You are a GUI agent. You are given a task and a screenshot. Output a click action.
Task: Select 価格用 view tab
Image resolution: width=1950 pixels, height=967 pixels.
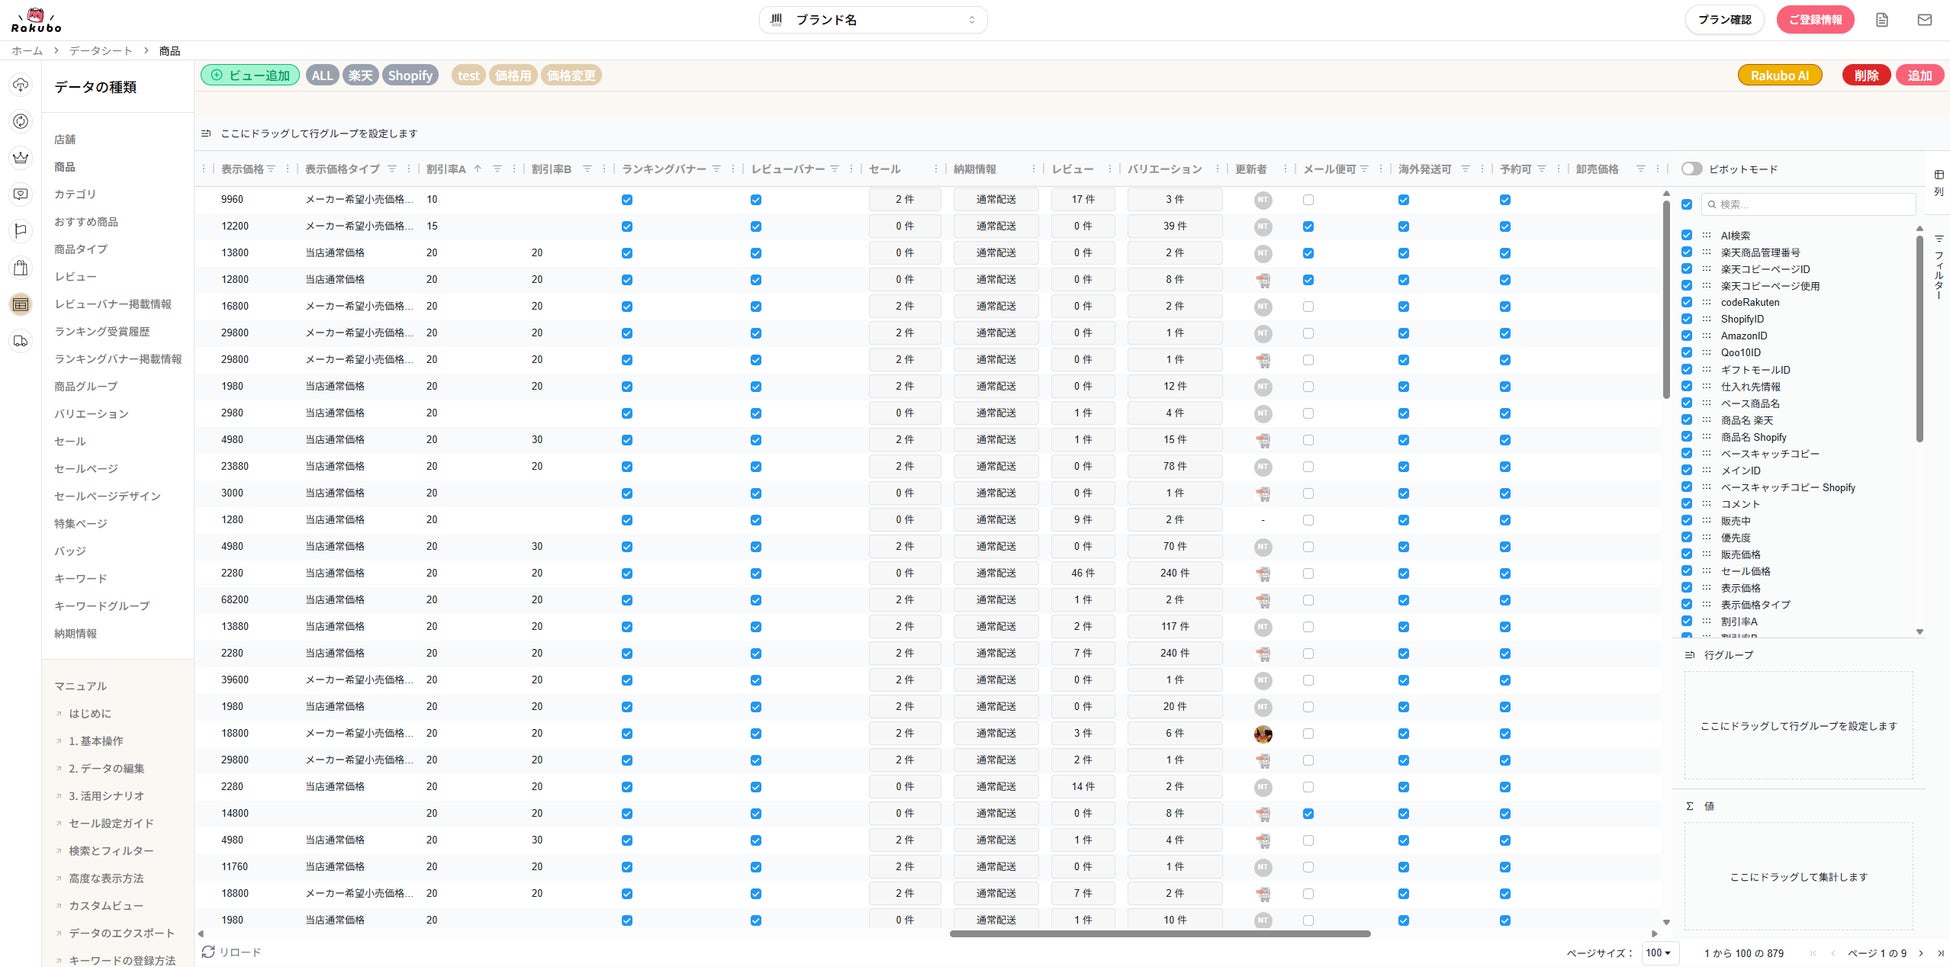[x=513, y=75]
